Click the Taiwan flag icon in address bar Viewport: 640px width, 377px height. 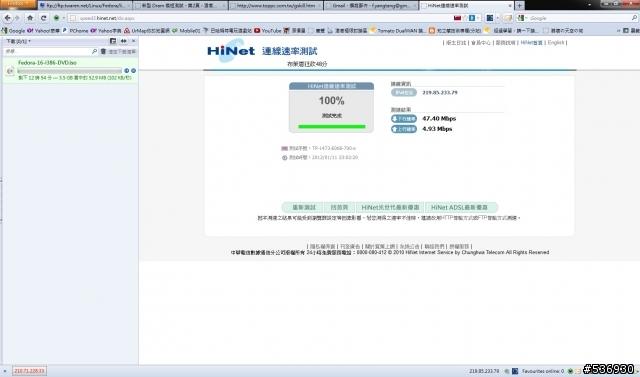pos(457,18)
